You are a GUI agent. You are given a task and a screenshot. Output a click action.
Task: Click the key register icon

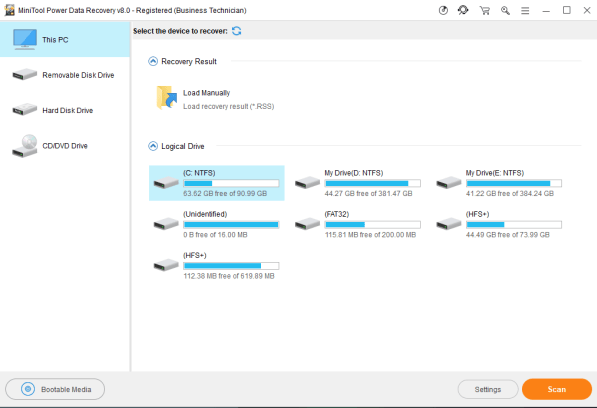505,10
